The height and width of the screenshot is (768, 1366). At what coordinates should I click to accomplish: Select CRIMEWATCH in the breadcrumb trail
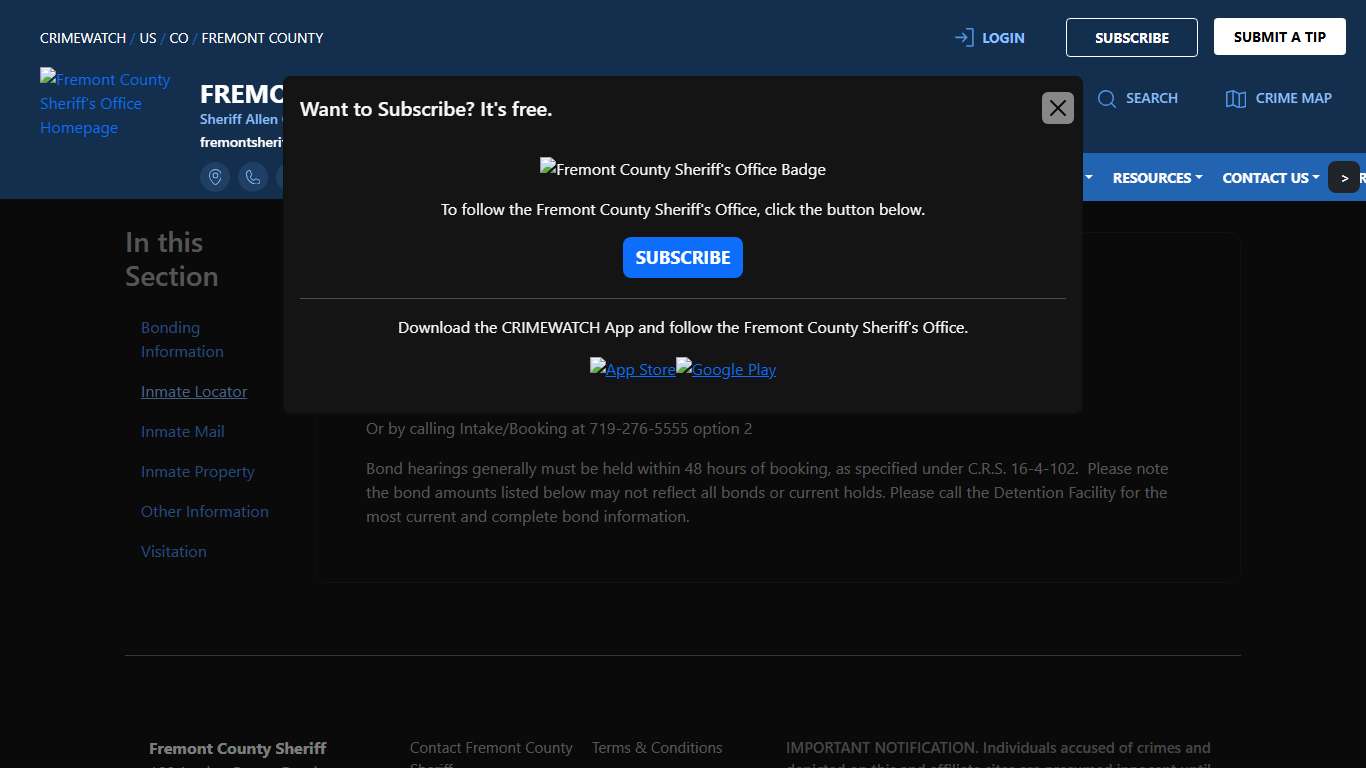point(82,38)
